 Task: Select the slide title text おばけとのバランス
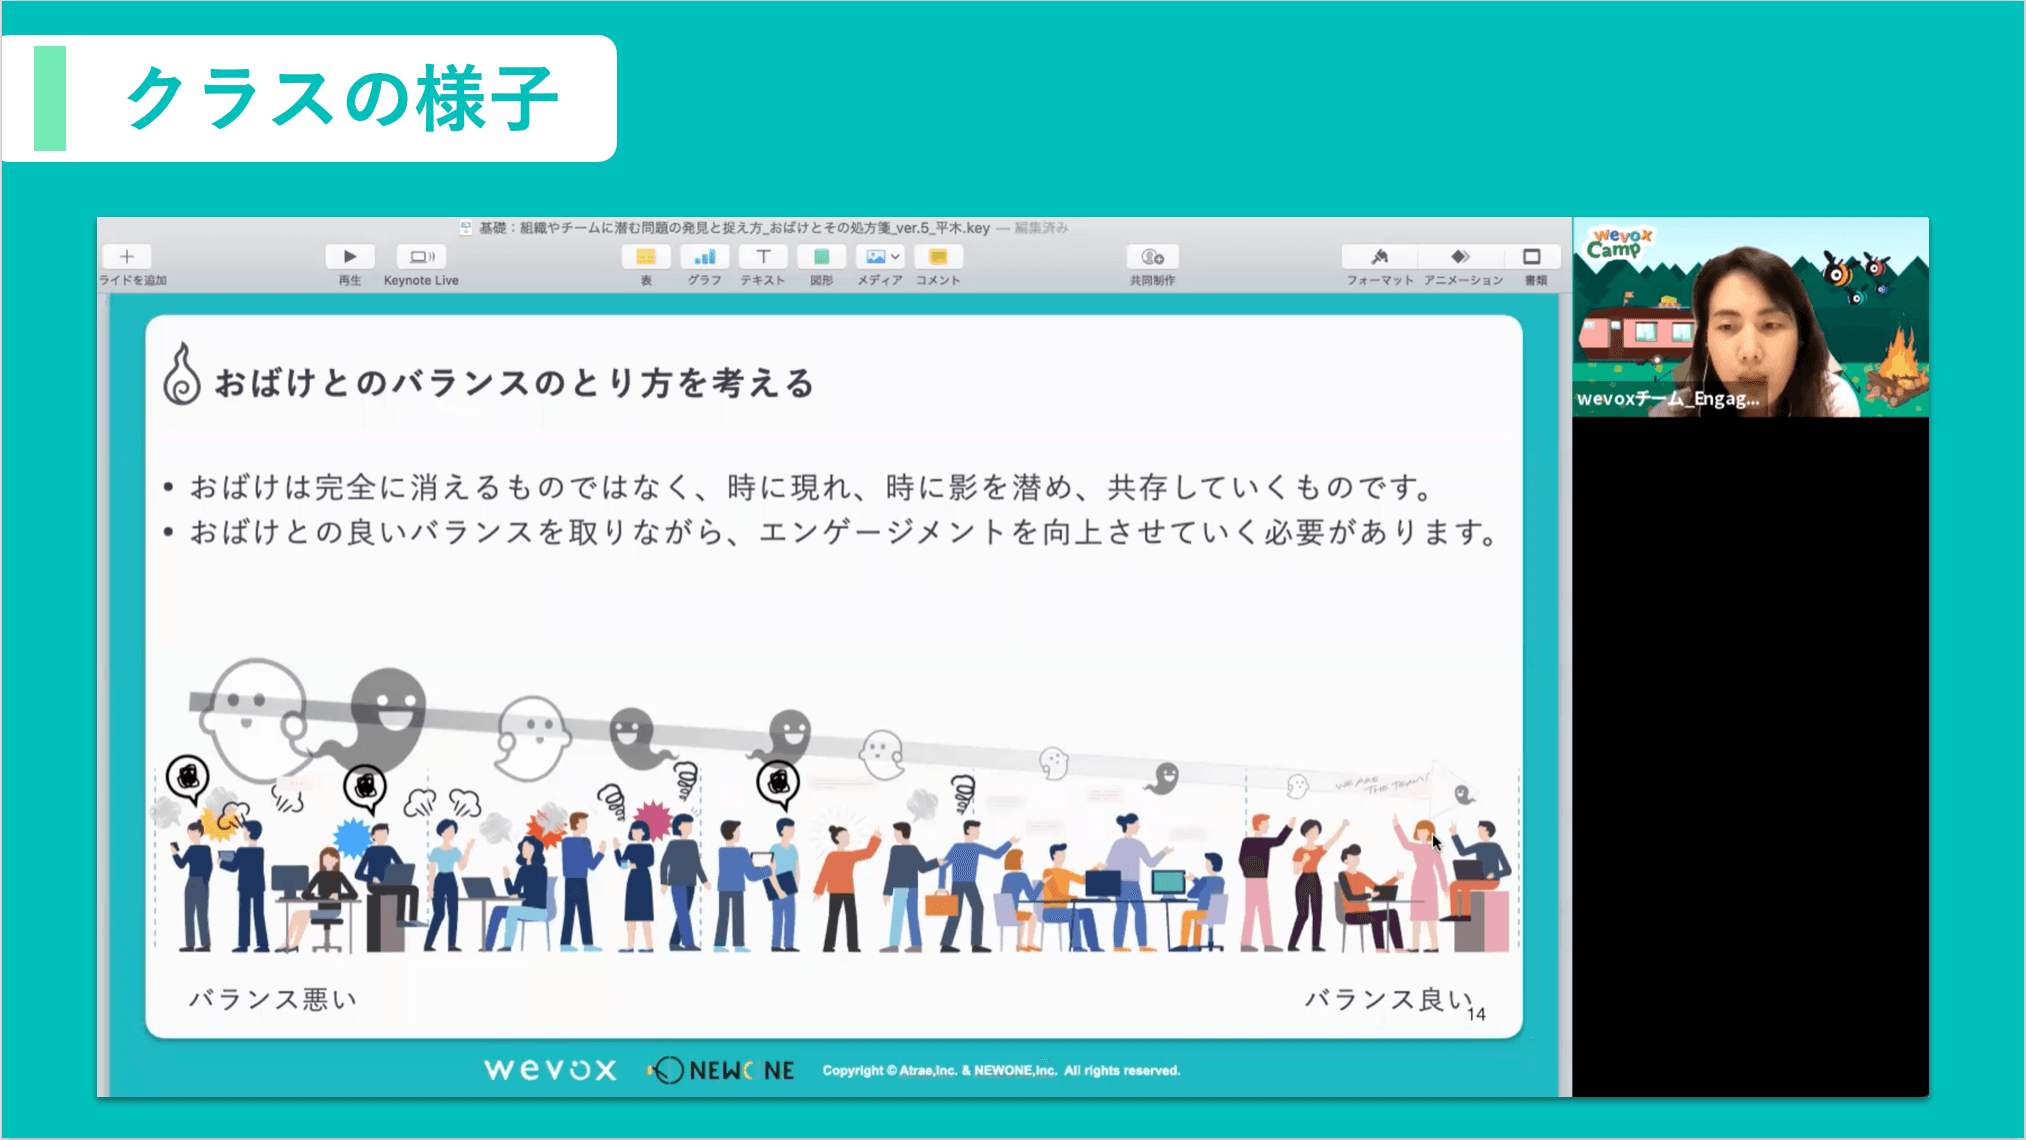(514, 383)
